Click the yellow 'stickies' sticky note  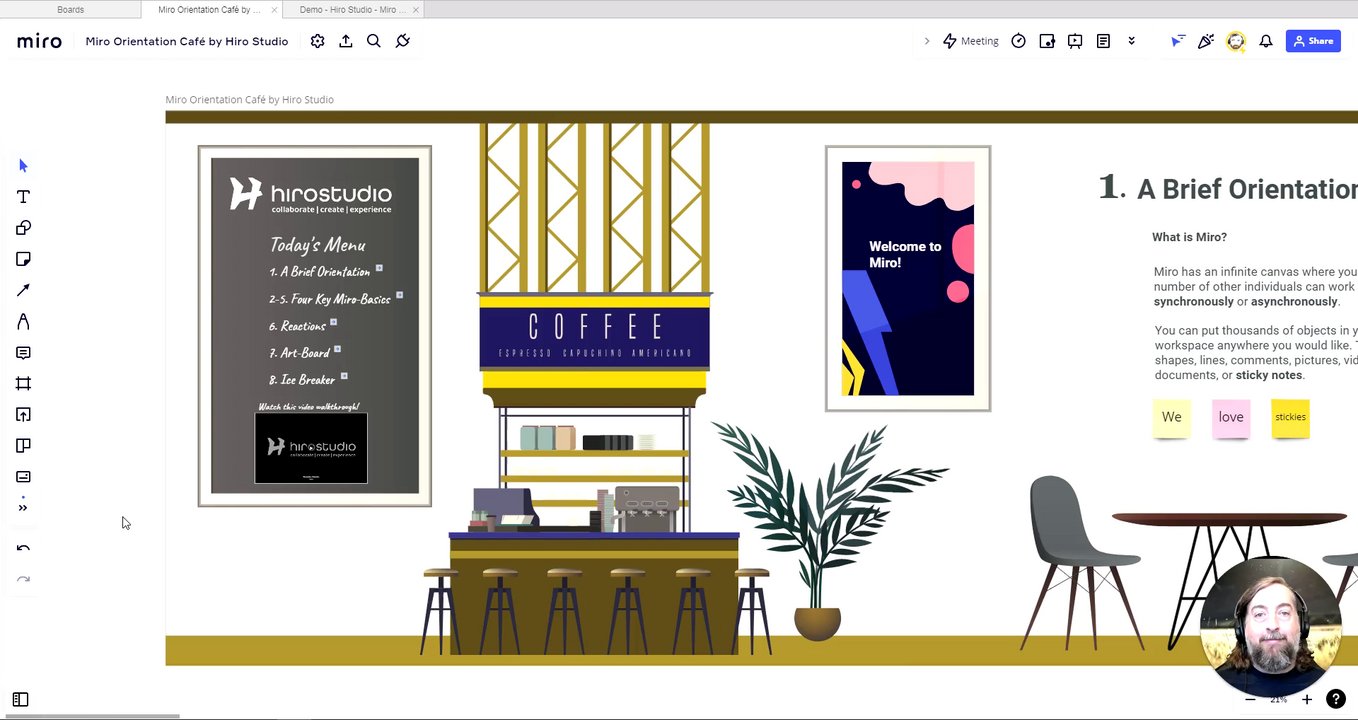[1290, 418]
